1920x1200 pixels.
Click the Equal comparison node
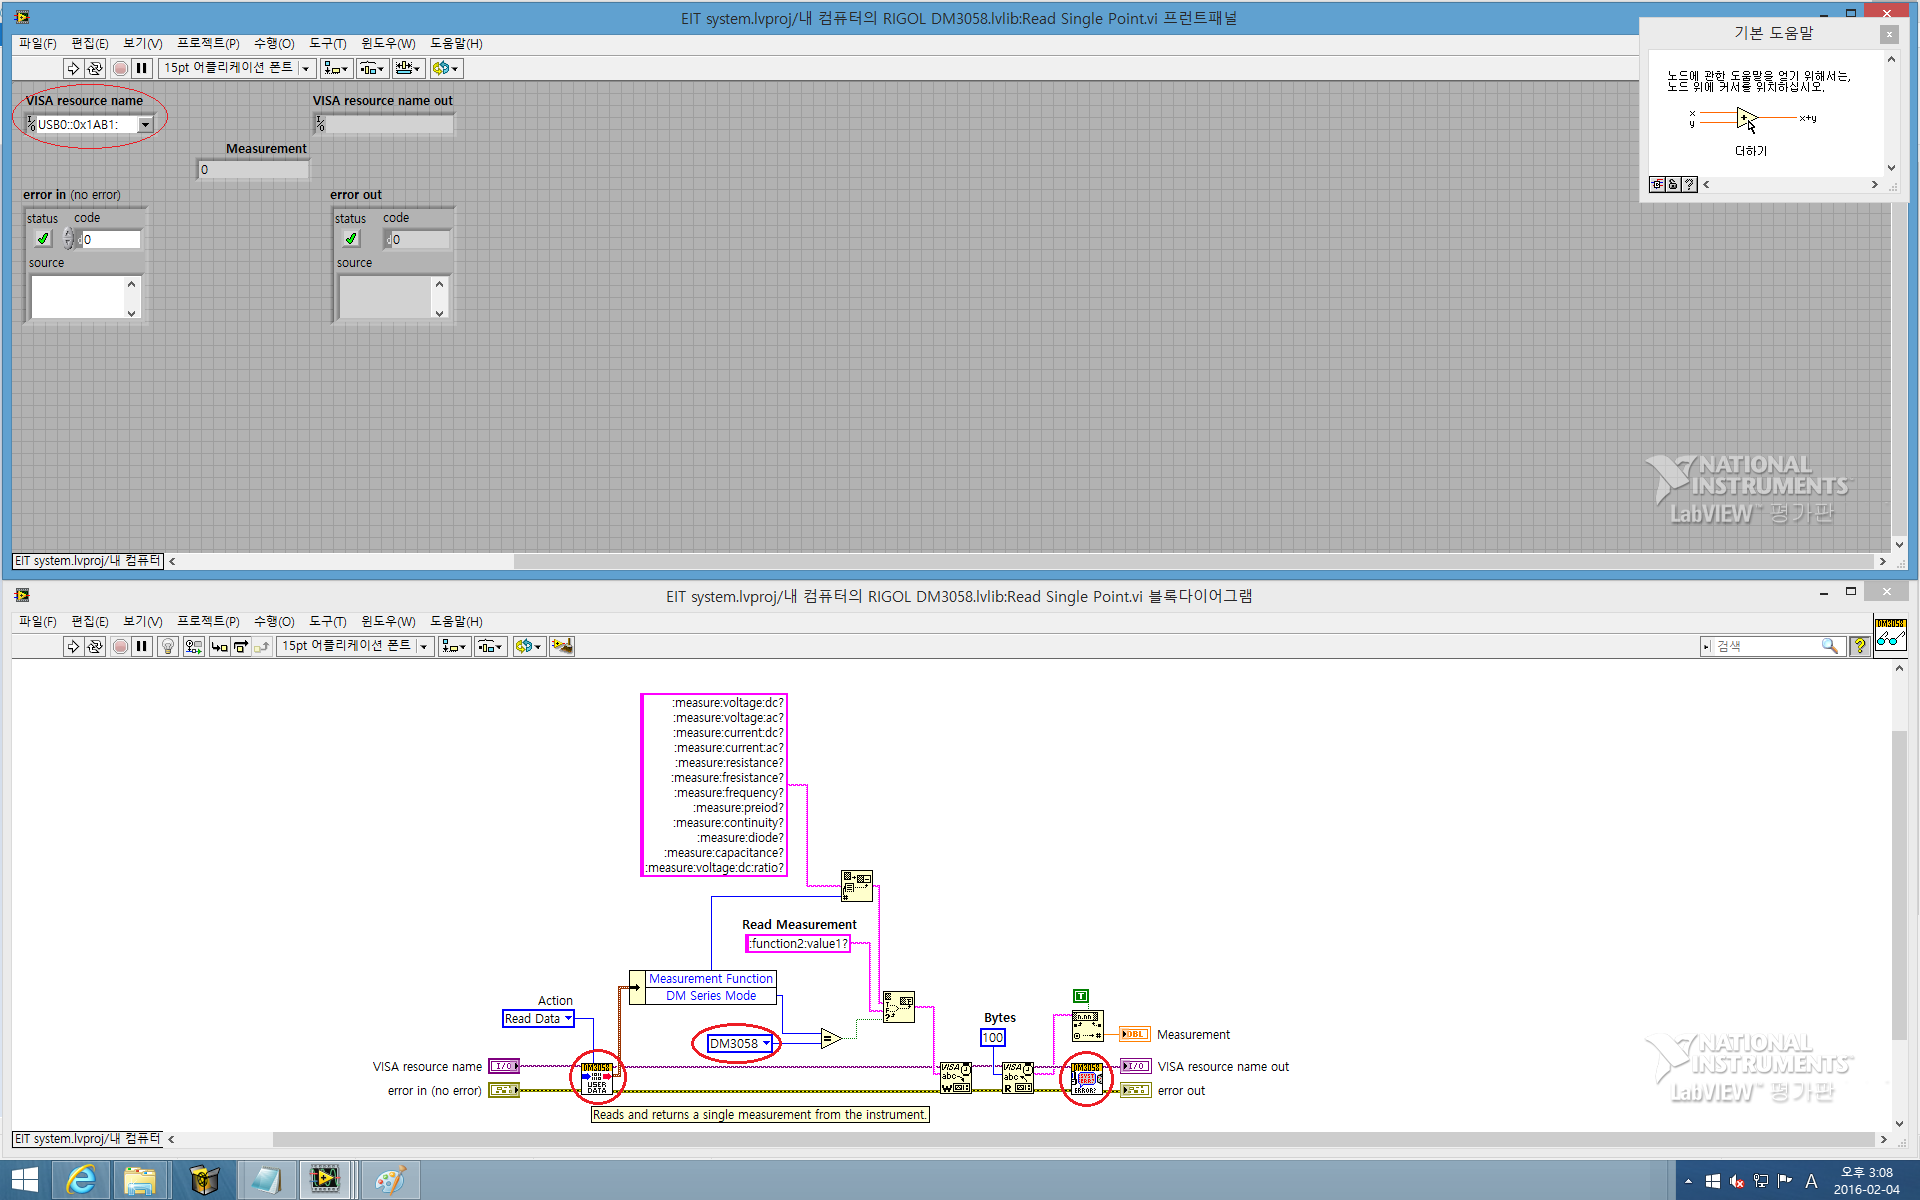click(x=830, y=1038)
